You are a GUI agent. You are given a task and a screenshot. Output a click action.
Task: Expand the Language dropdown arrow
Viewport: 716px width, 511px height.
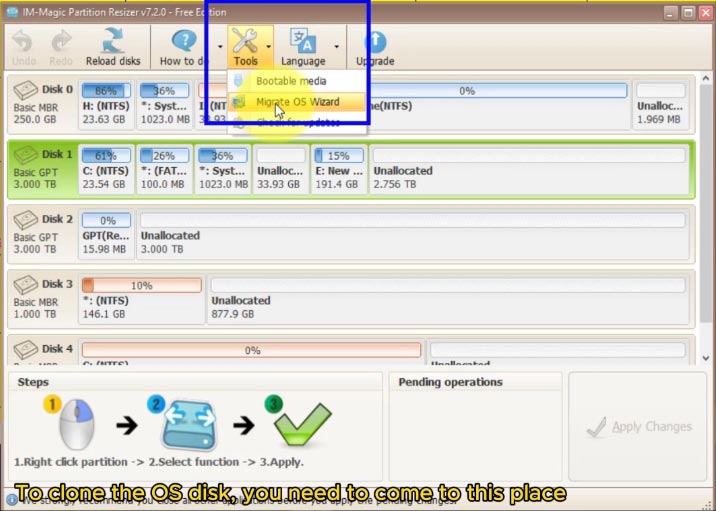click(337, 47)
